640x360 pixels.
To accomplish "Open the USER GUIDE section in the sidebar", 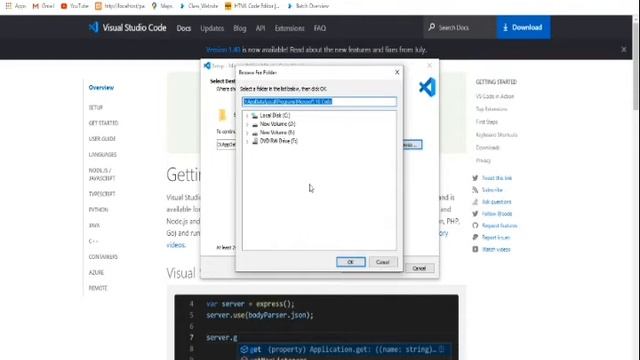I will [102, 139].
